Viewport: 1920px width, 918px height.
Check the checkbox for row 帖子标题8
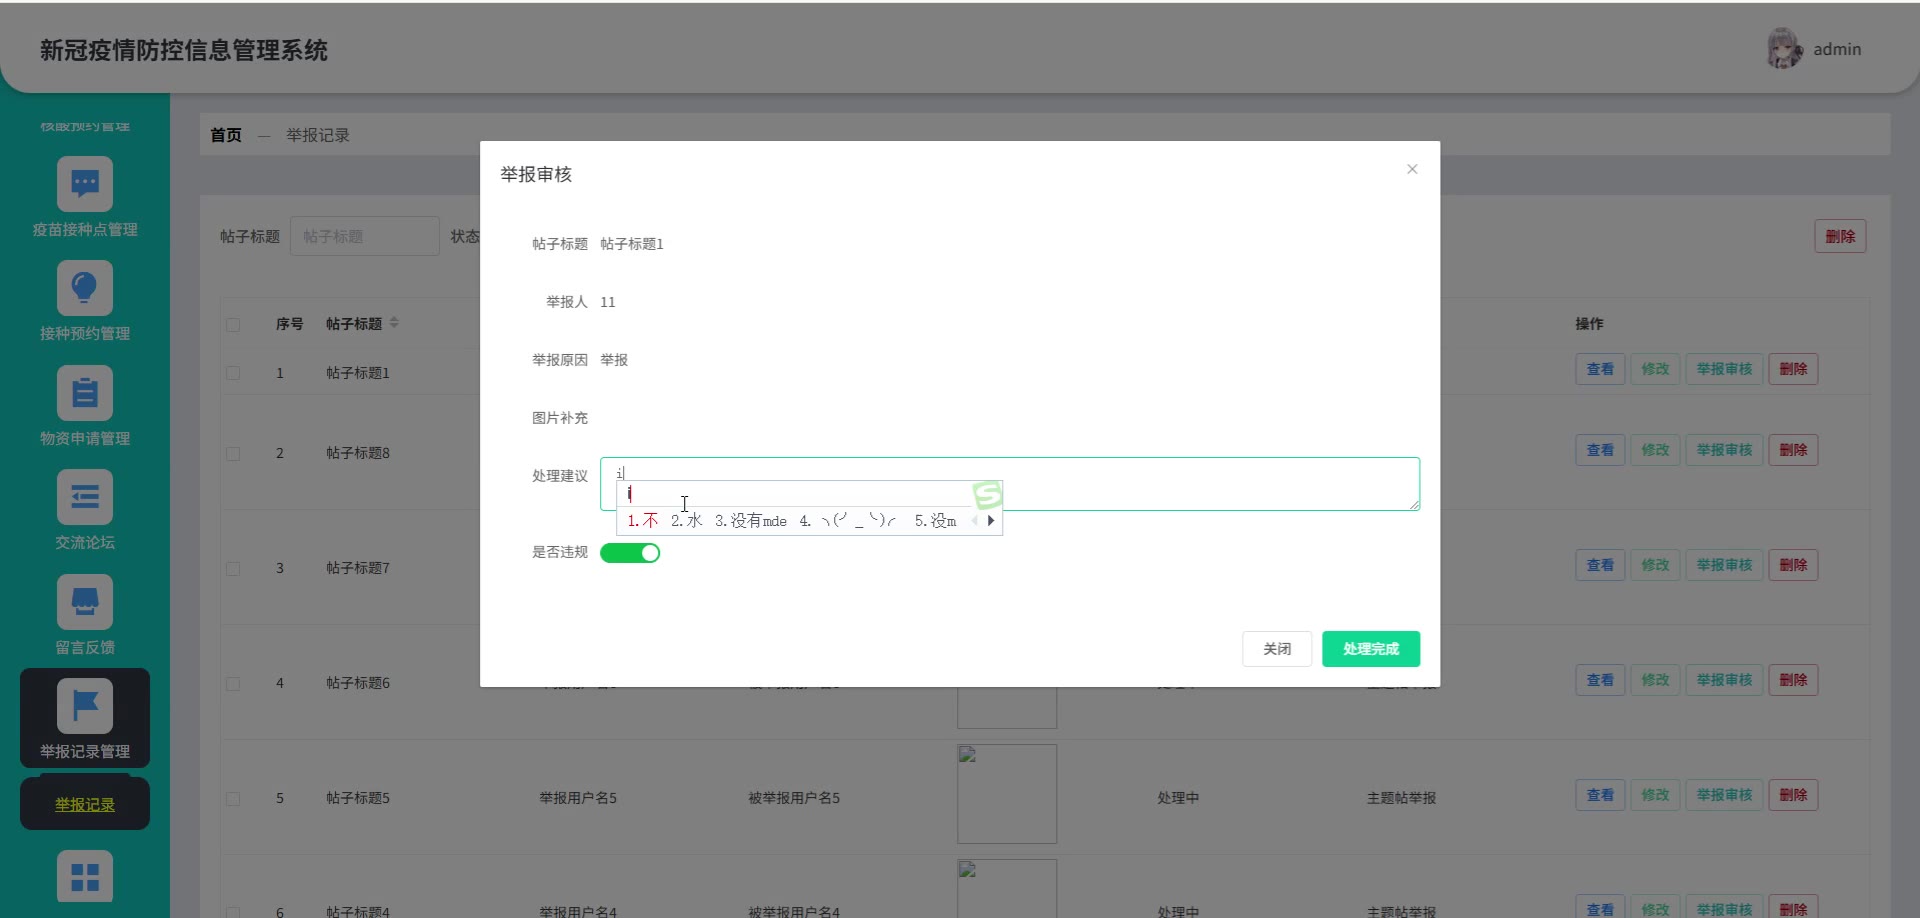pyautogui.click(x=233, y=453)
